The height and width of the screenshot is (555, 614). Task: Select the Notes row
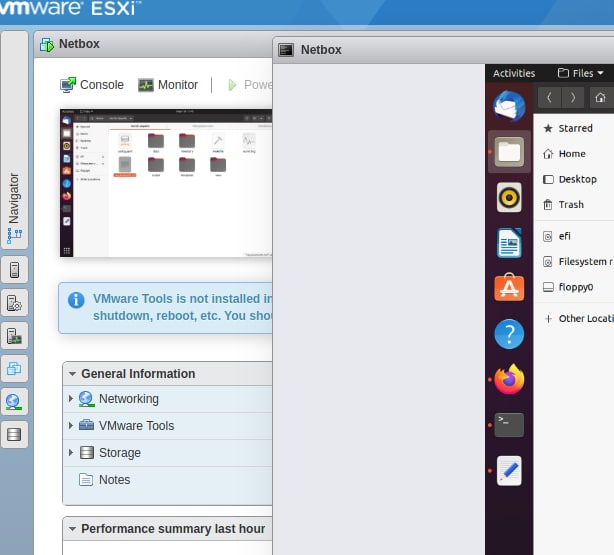click(x=168, y=479)
